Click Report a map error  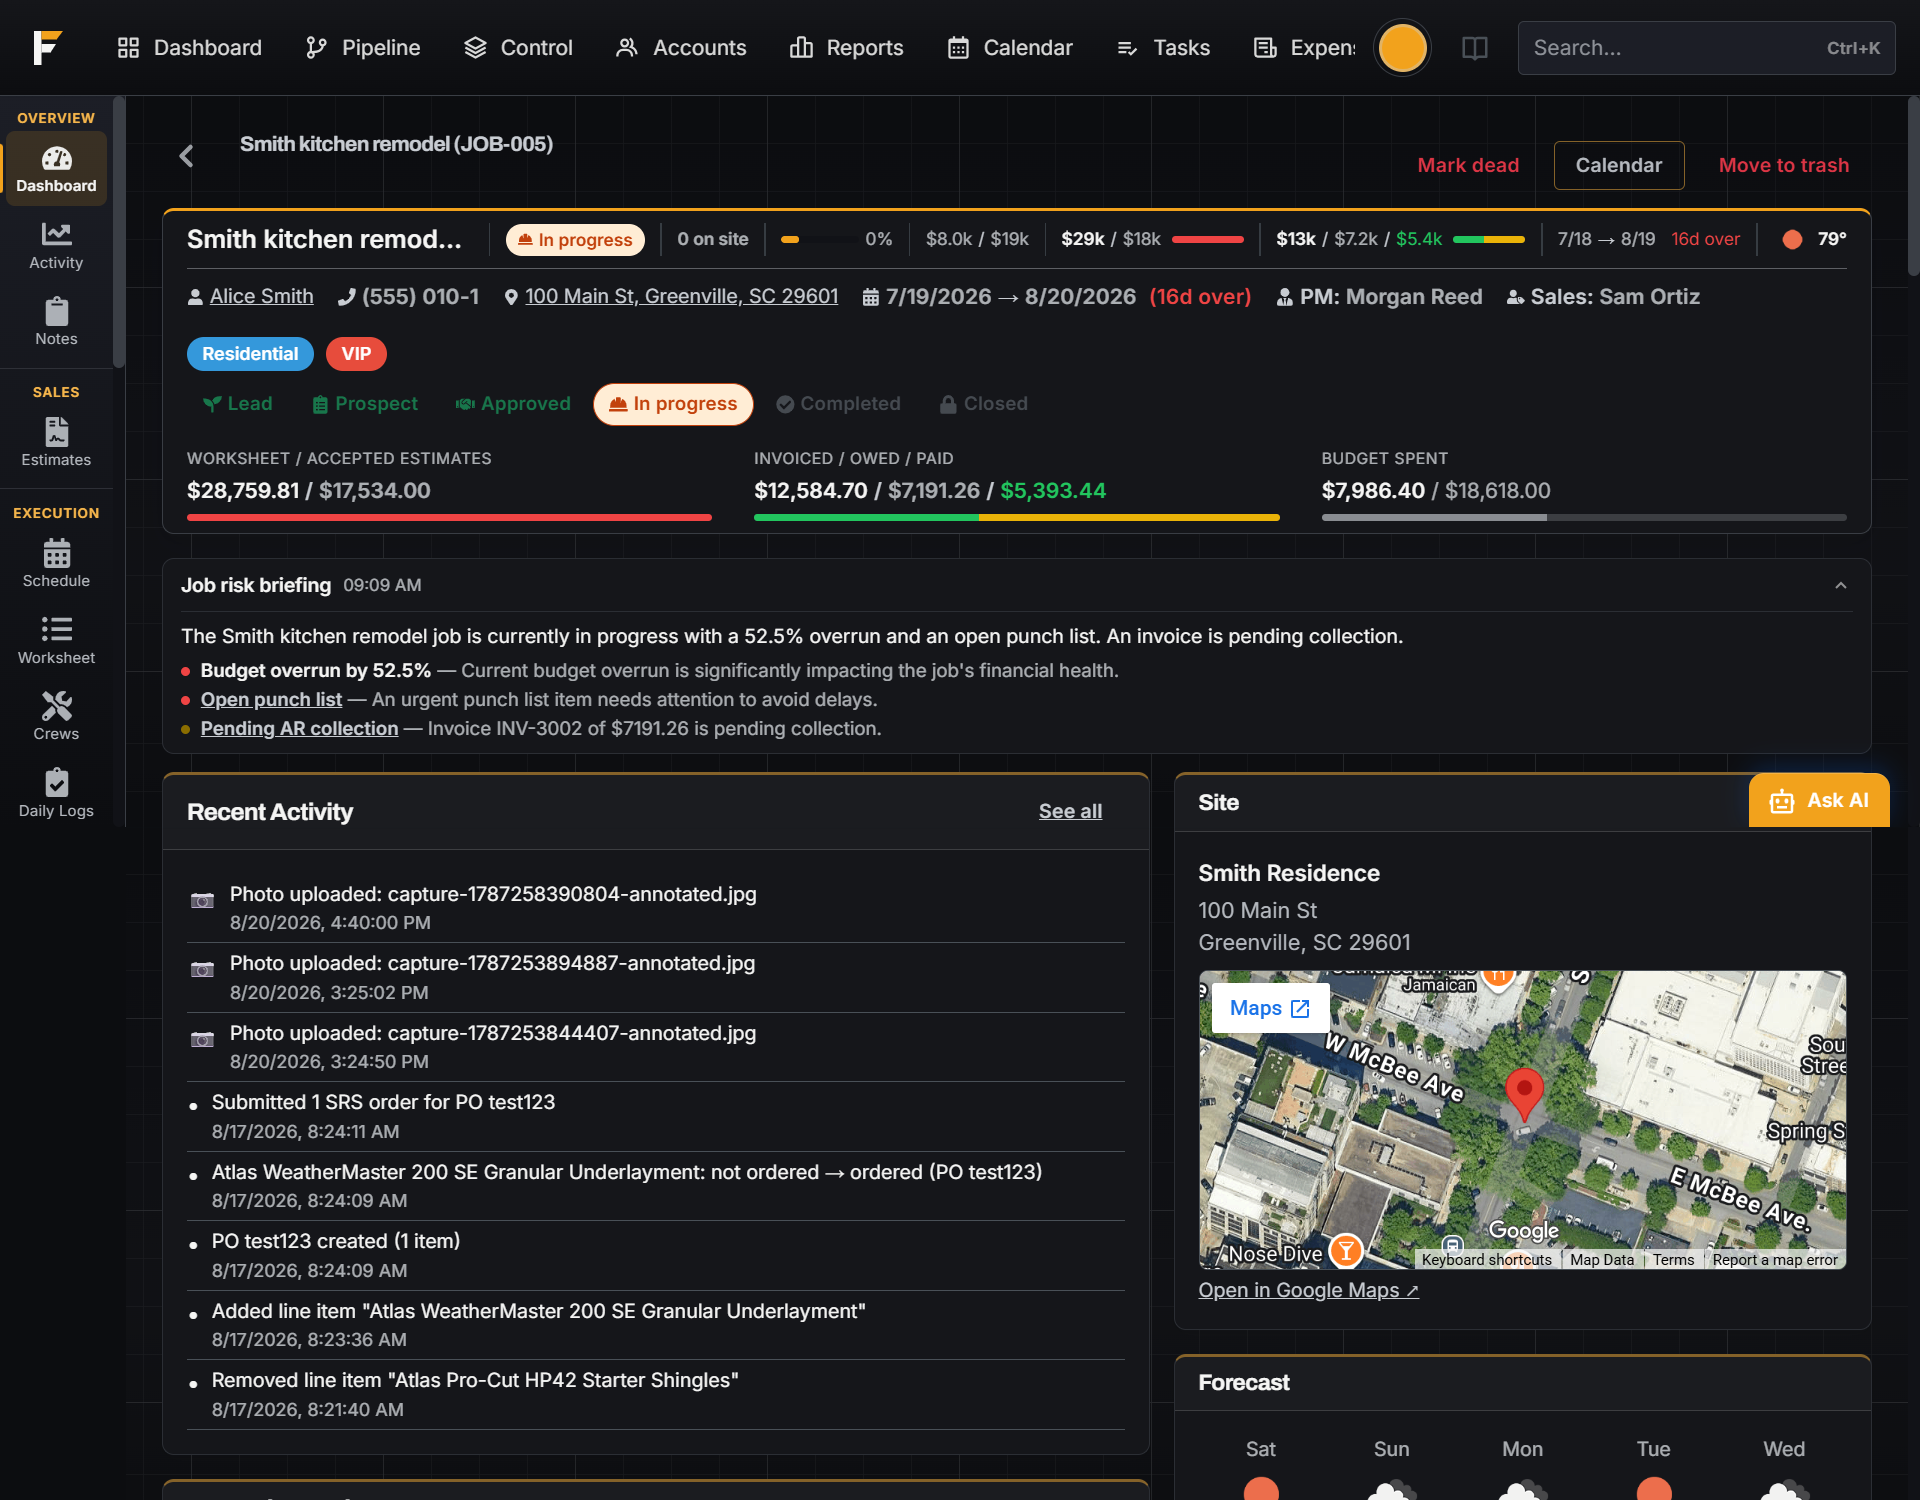pos(1774,1260)
